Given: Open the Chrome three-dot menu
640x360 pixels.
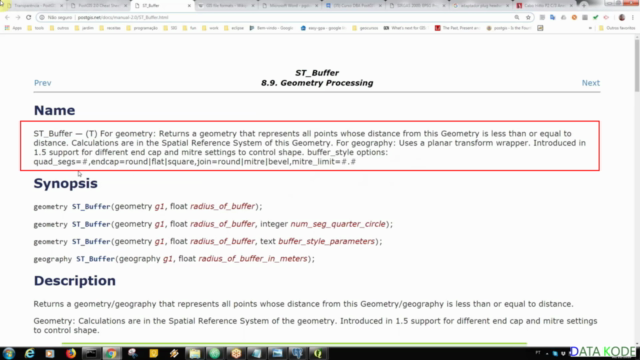Looking at the screenshot, I should click(x=633, y=18).
